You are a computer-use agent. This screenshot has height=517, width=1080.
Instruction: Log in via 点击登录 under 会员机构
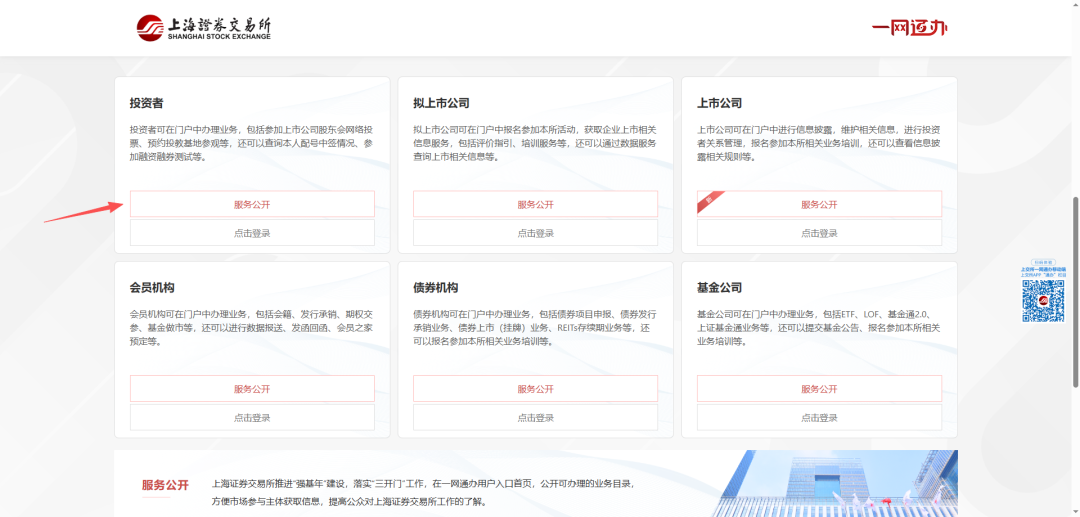[252, 418]
